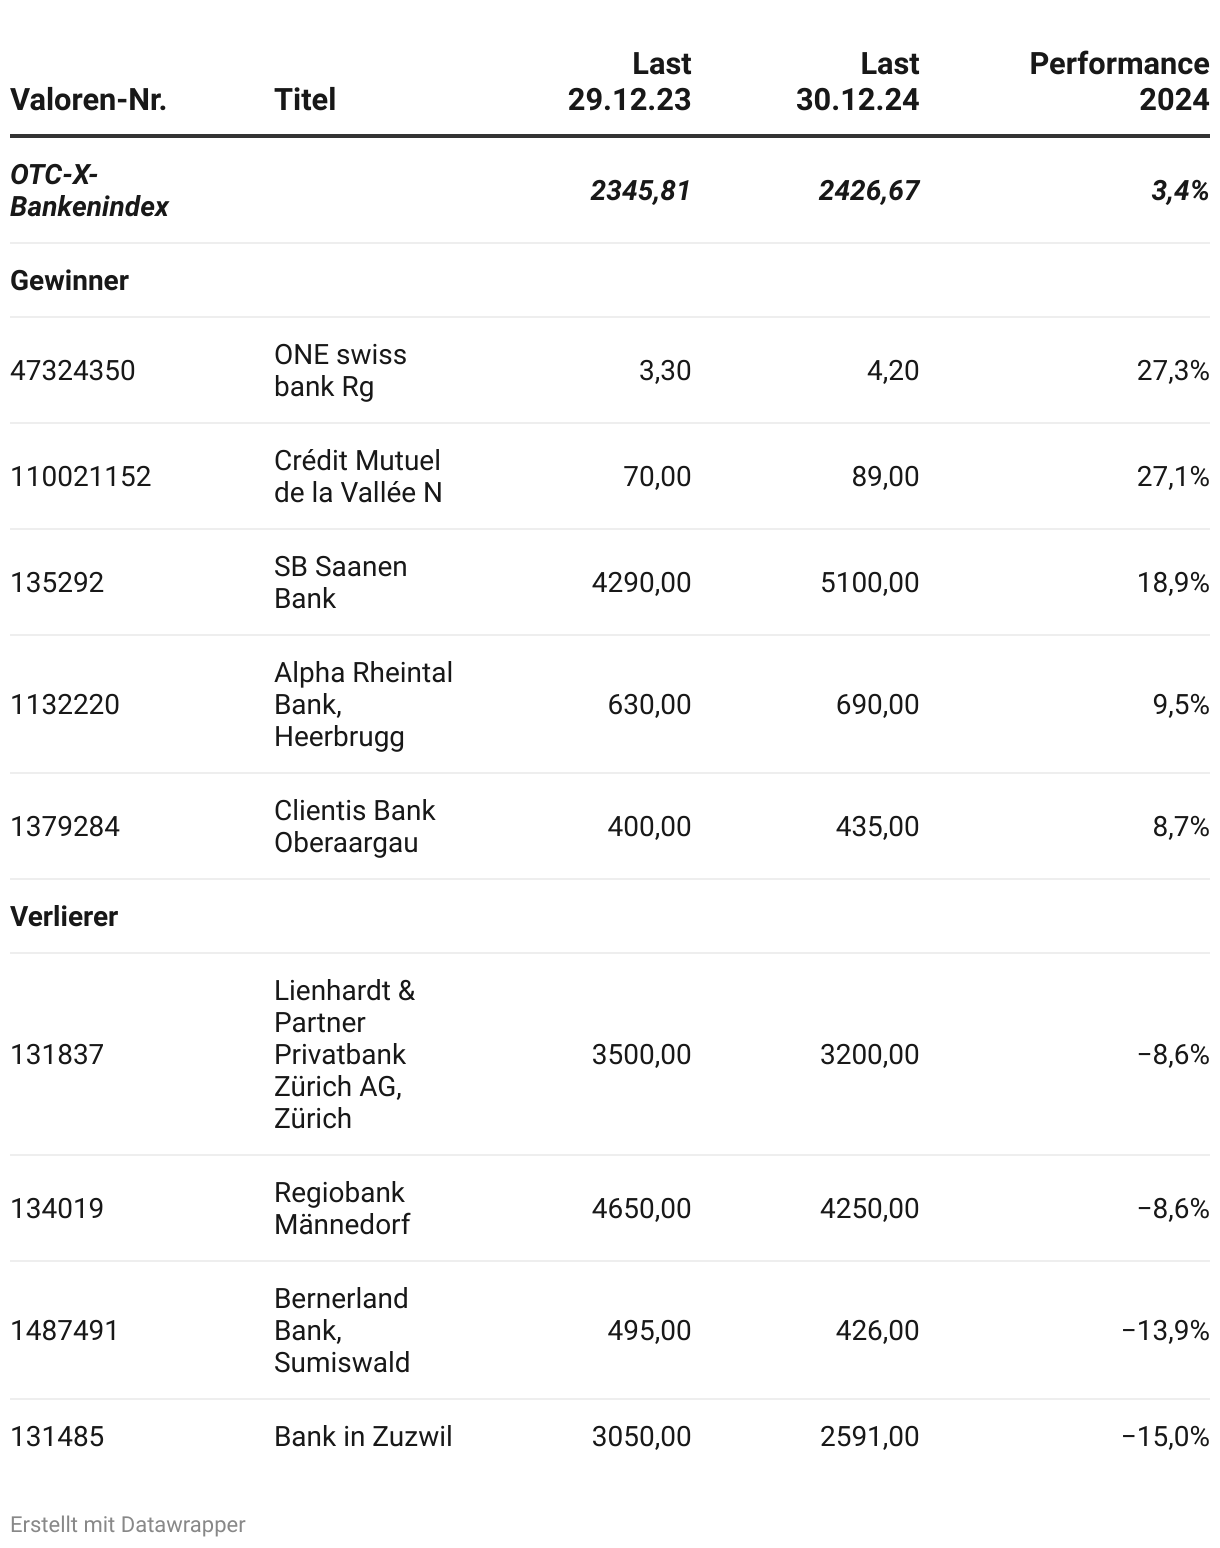Image resolution: width=1220 pixels, height=1548 pixels.
Task: Select the OTC-X-Bankenindex row label
Action: pos(89,191)
